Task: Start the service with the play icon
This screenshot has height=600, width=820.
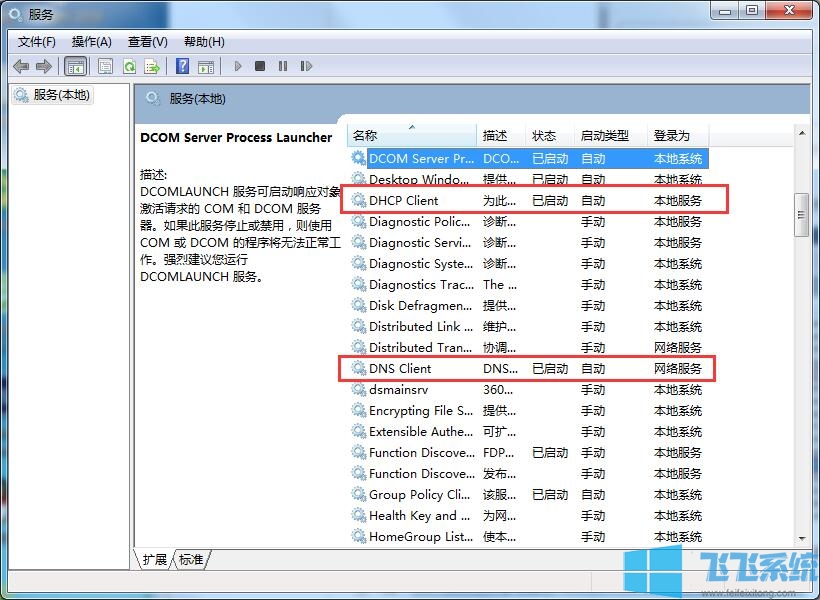Action: (238, 66)
